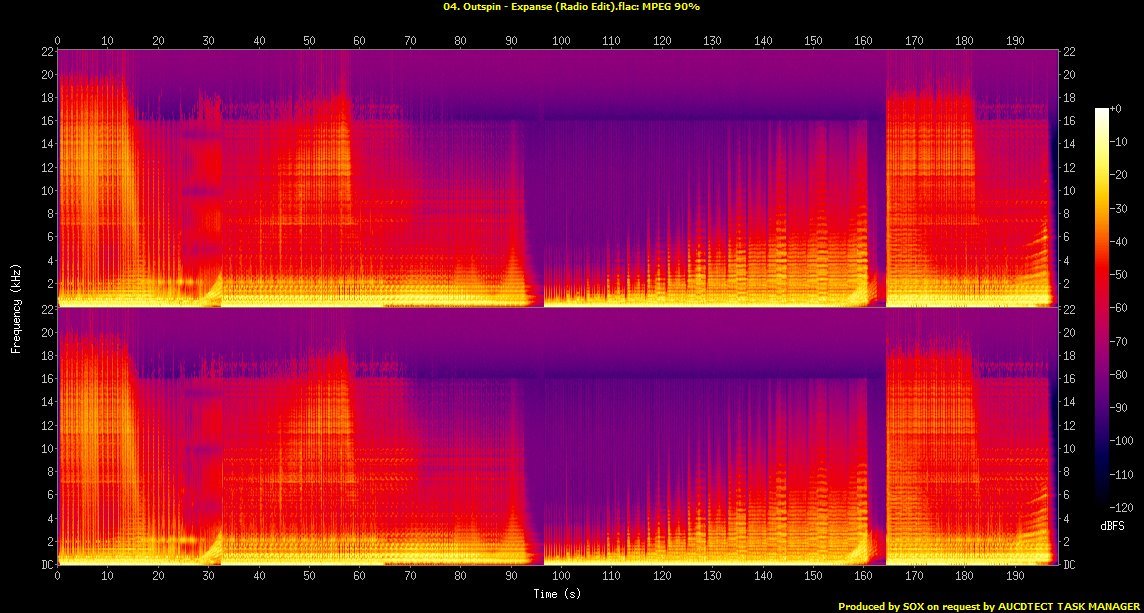Screen dimensions: 1144x613
Task: Click the '150' tick on the top time axis
Action: coord(813,41)
